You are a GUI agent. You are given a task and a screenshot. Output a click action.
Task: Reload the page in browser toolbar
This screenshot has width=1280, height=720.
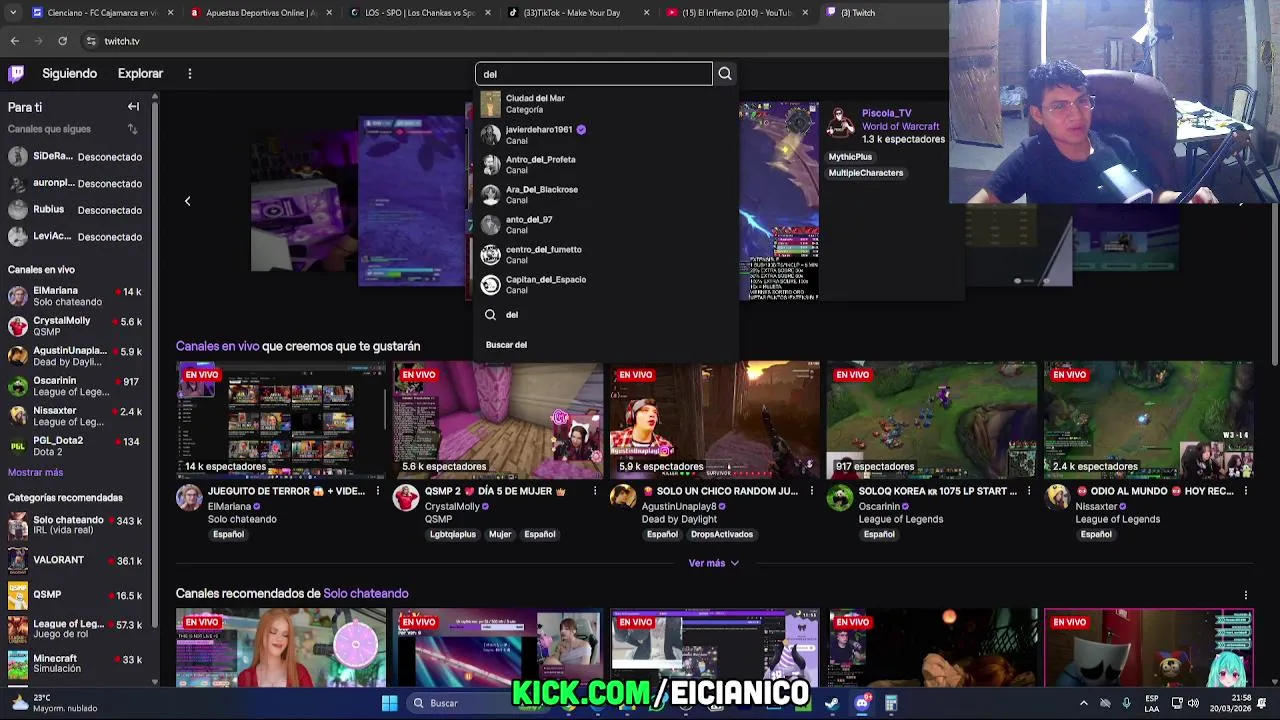click(62, 41)
